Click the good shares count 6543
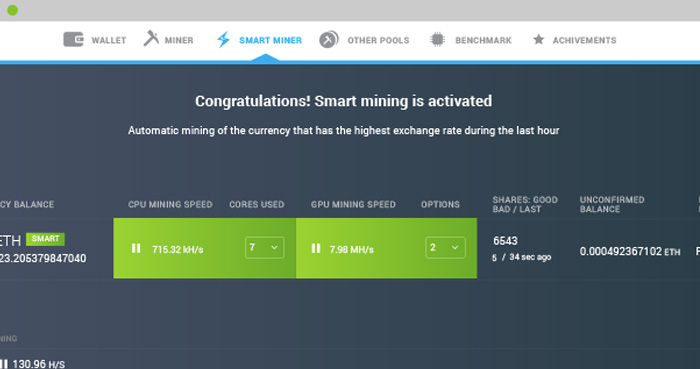Screen dimensions: 700x369 pos(505,241)
